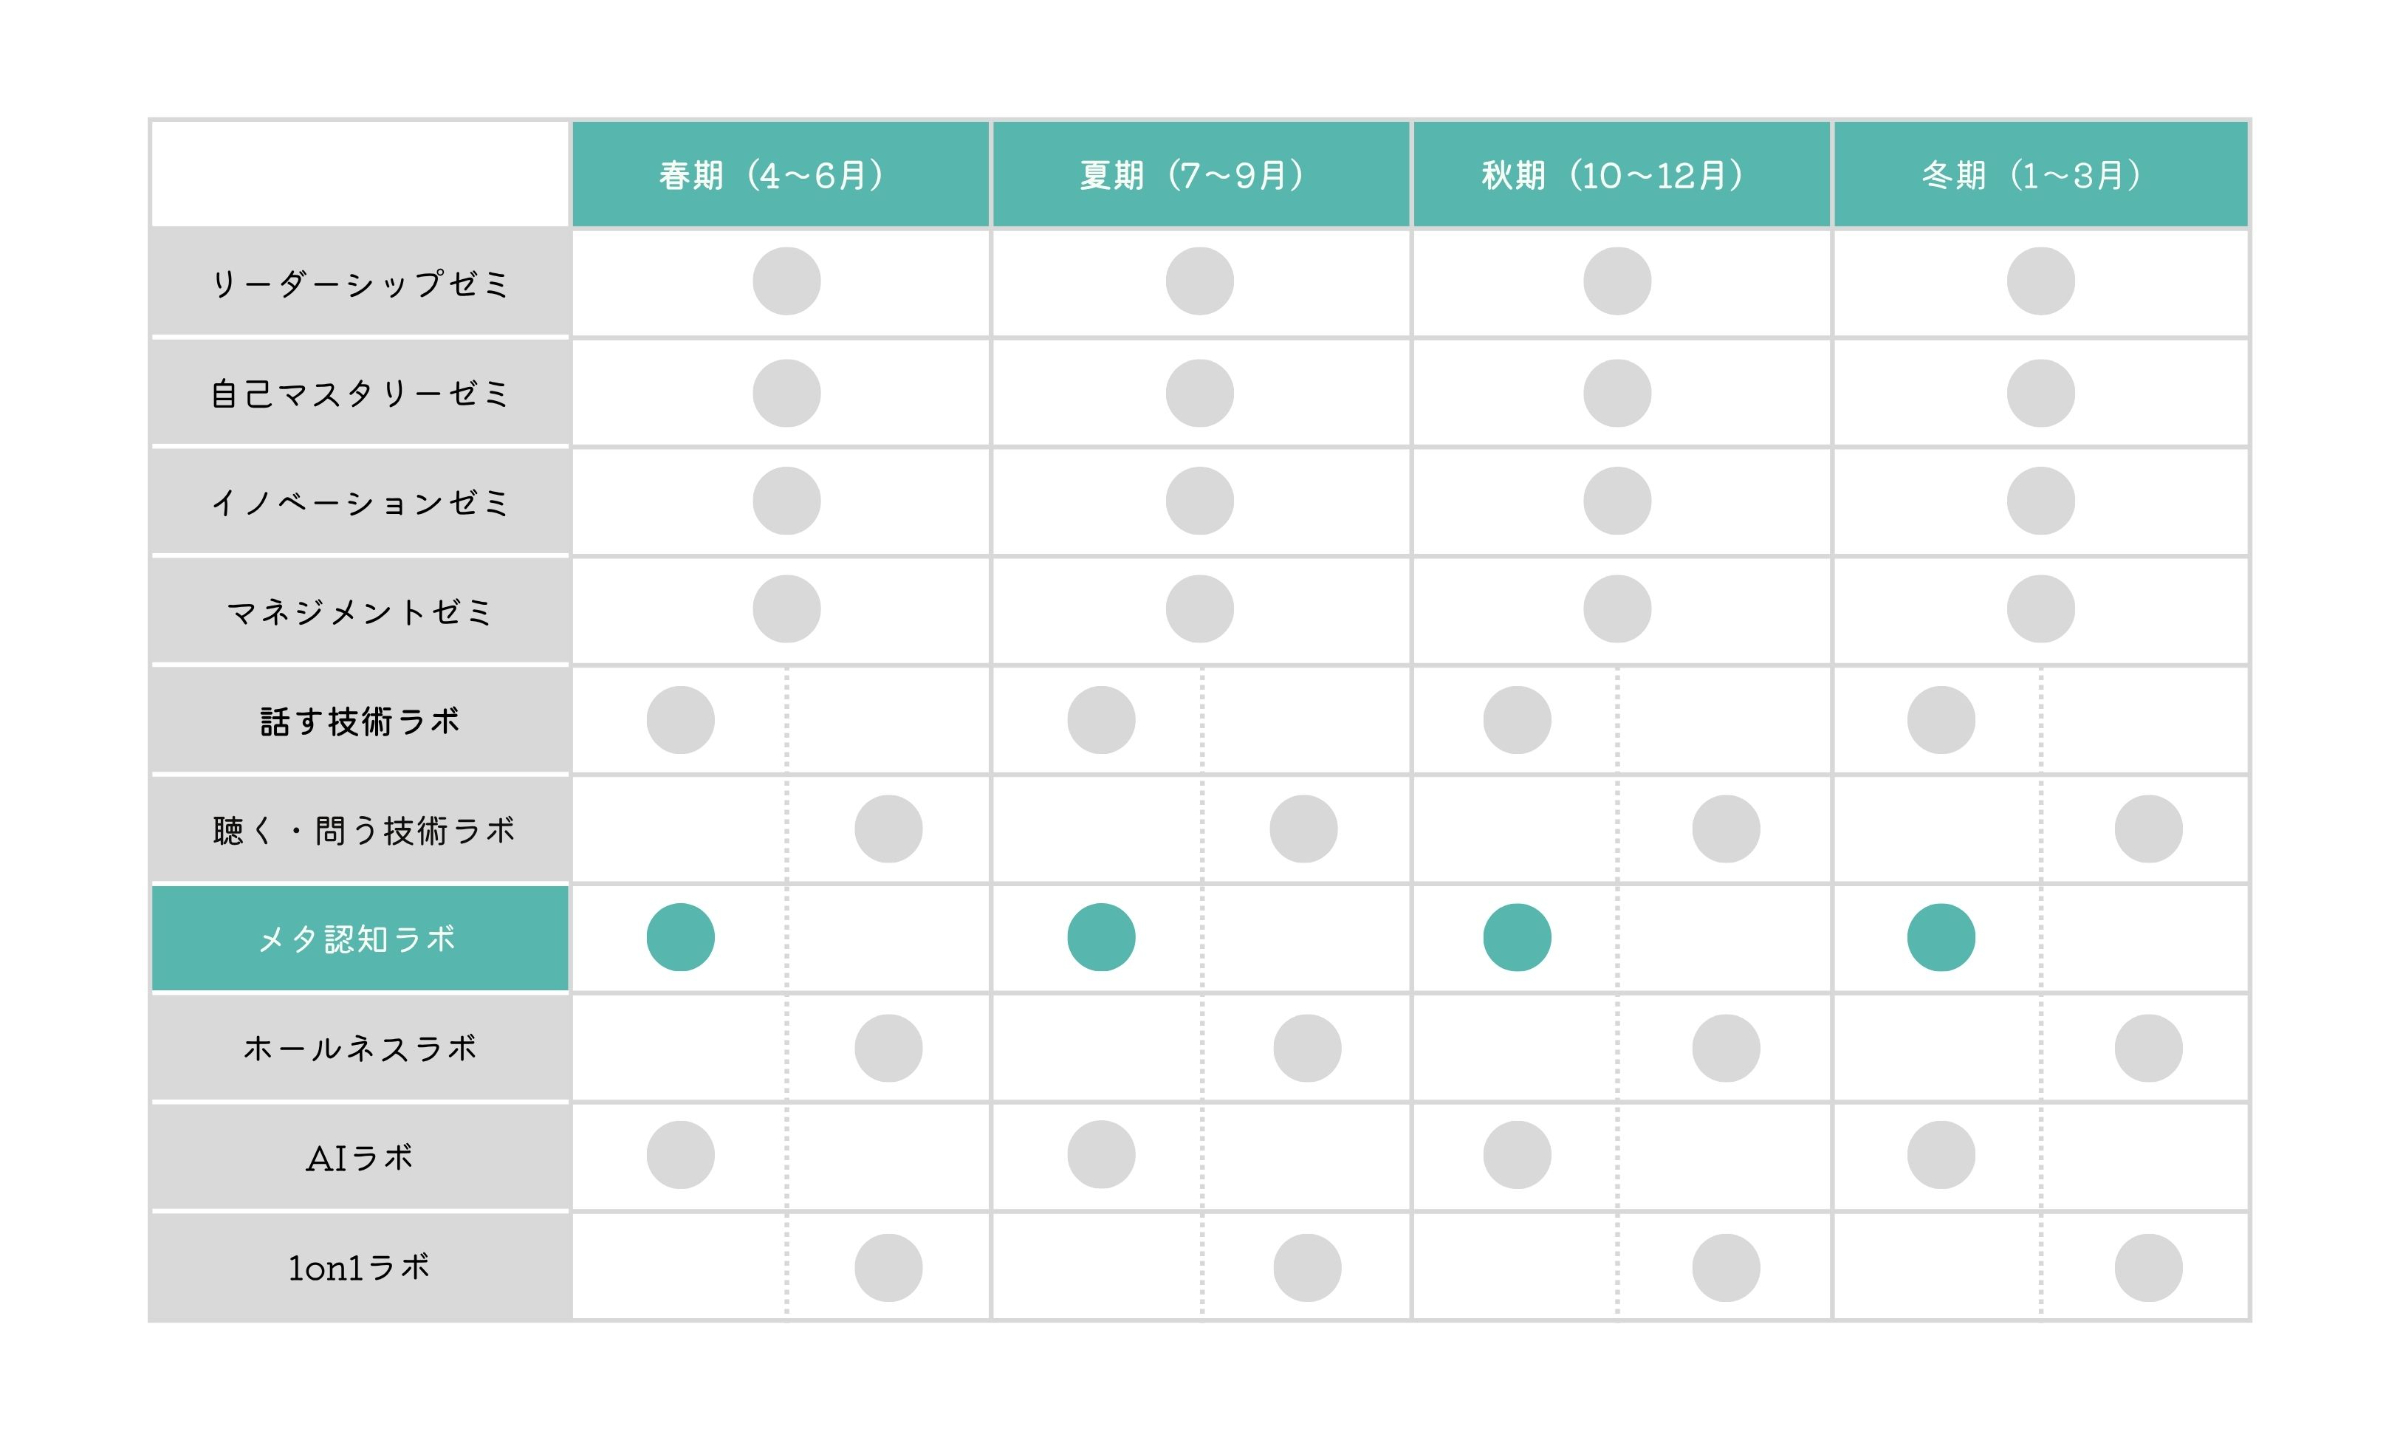Open the 秋期（10〜12月） header cell
Image resolution: width=2400 pixels, height=1440 pixels.
click(x=1621, y=175)
